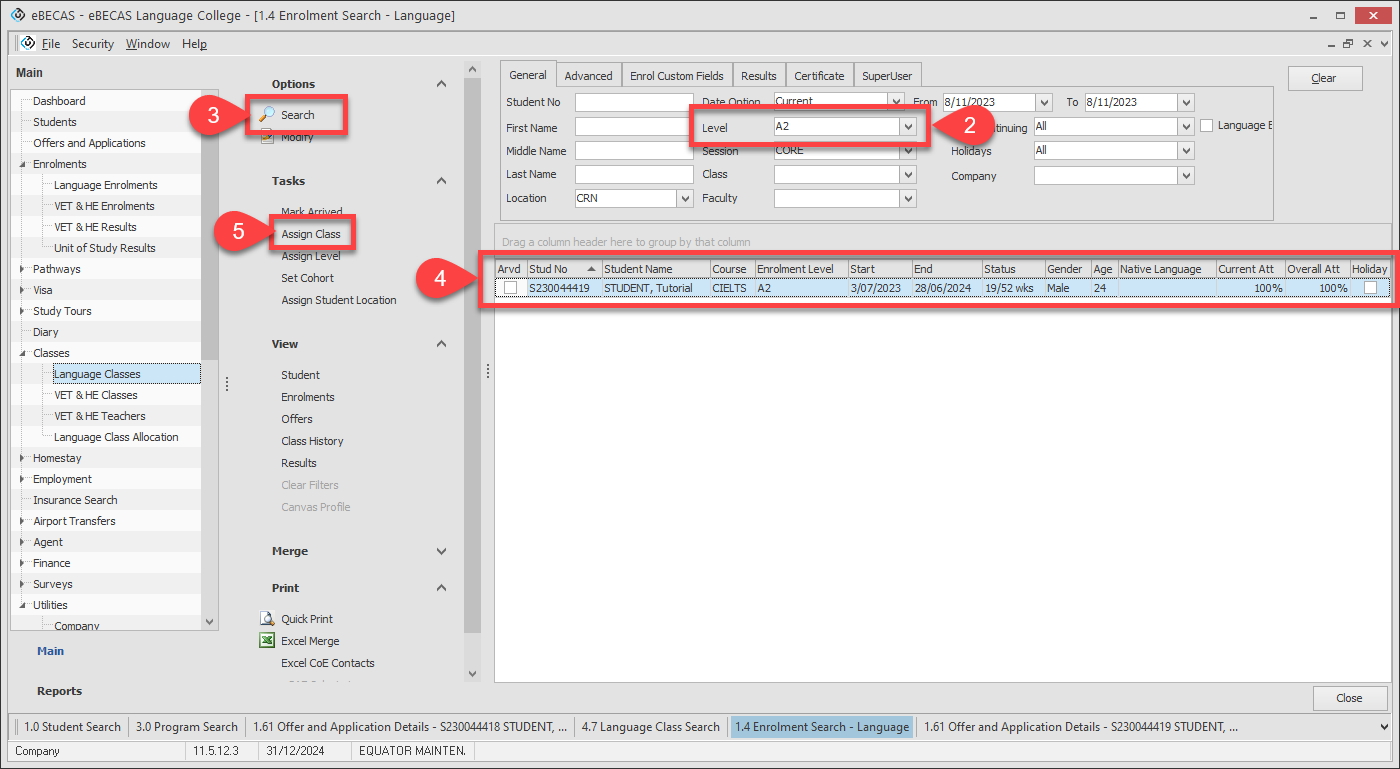Click the Modify icon under Options
The width and height of the screenshot is (1400, 769).
point(267,138)
